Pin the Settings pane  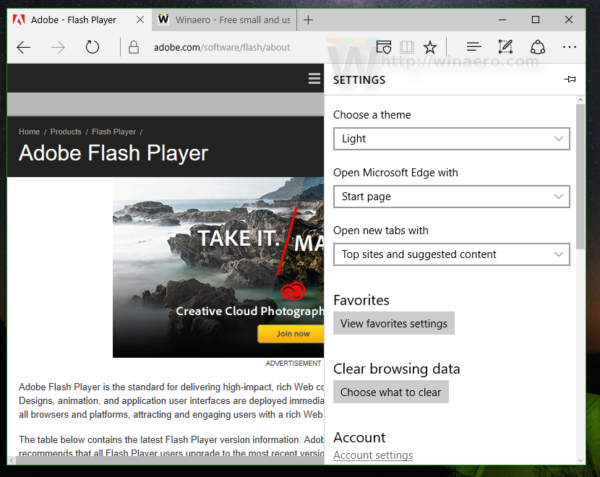[x=569, y=80]
